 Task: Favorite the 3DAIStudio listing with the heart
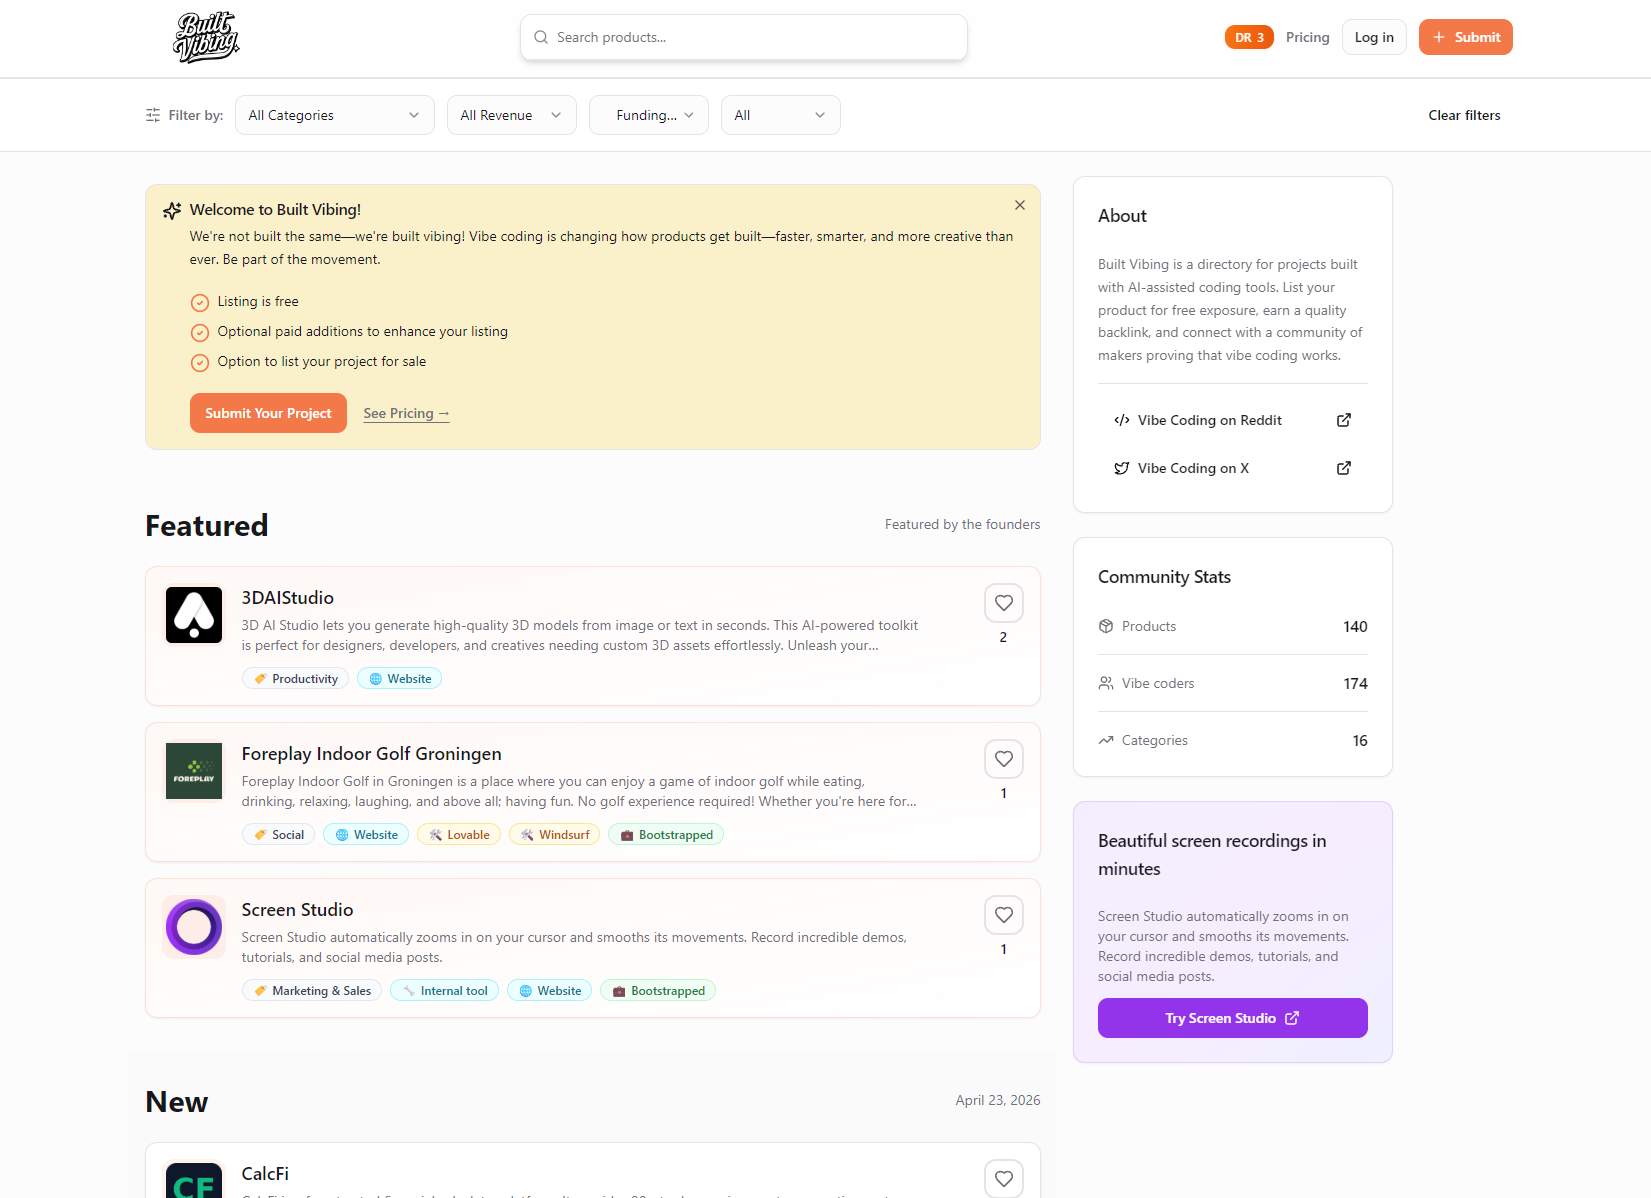1003,603
